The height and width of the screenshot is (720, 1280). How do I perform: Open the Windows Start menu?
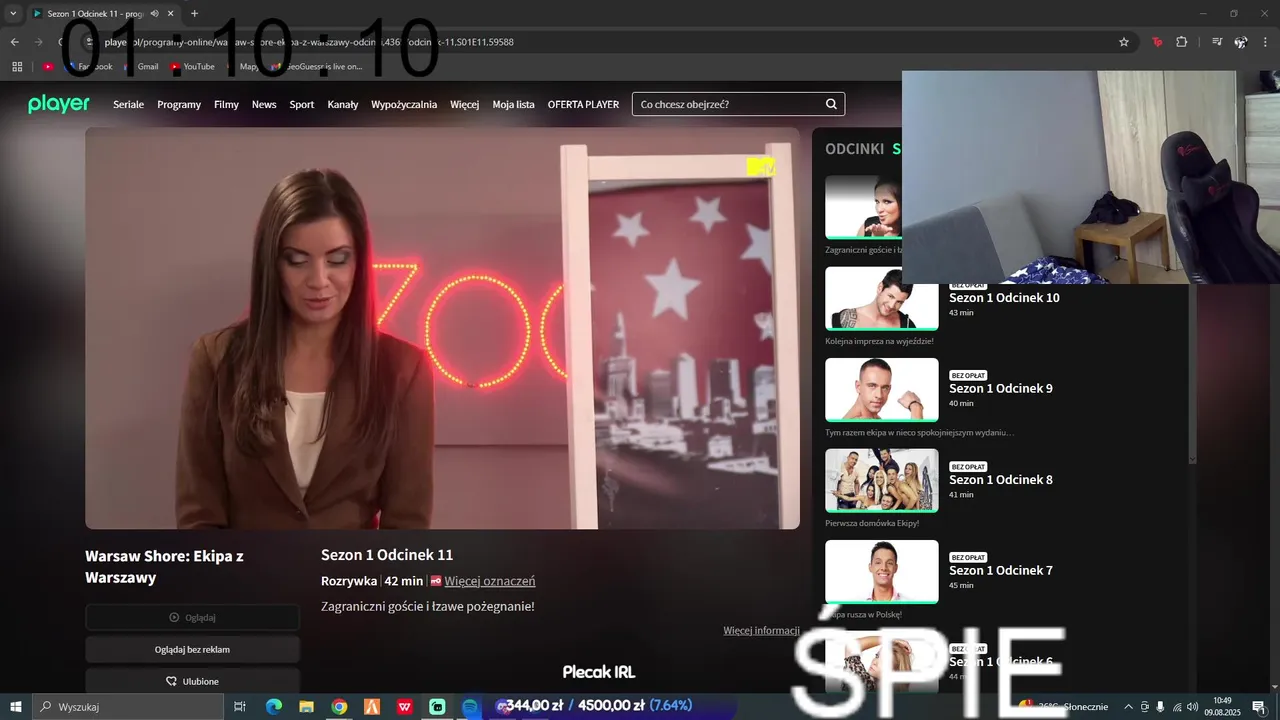pyautogui.click(x=16, y=707)
